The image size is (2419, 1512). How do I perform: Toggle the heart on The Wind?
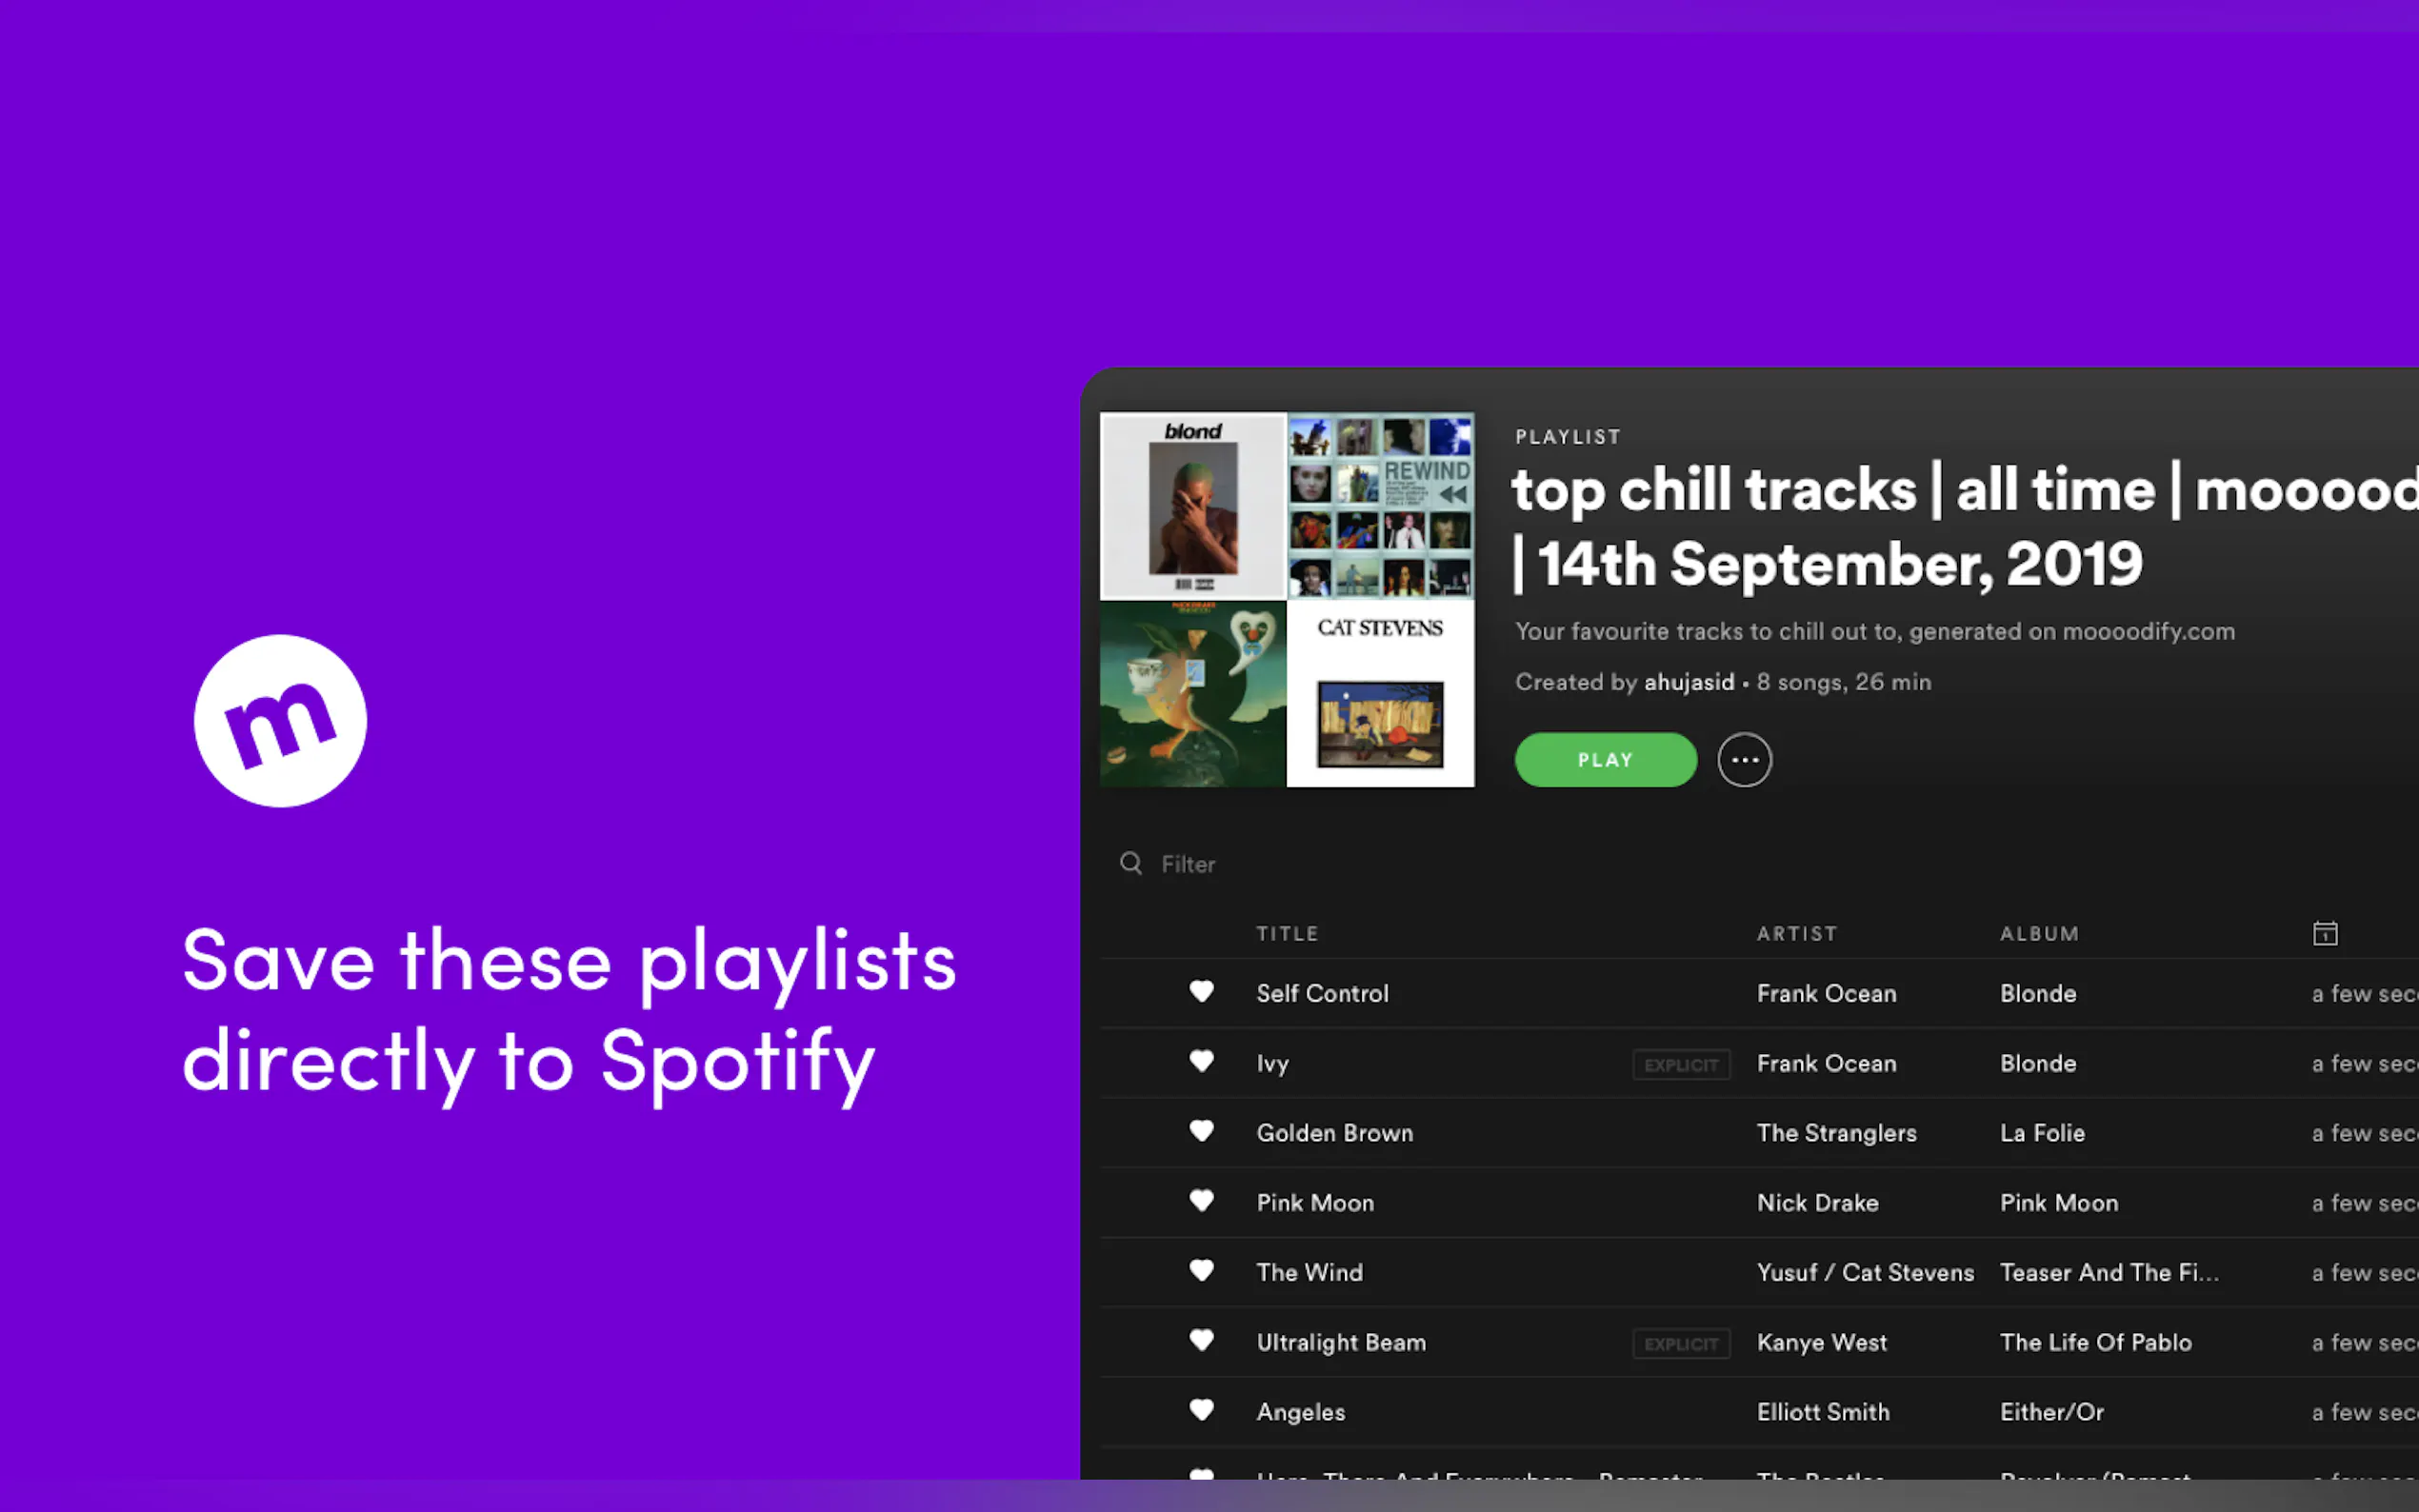tap(1201, 1271)
